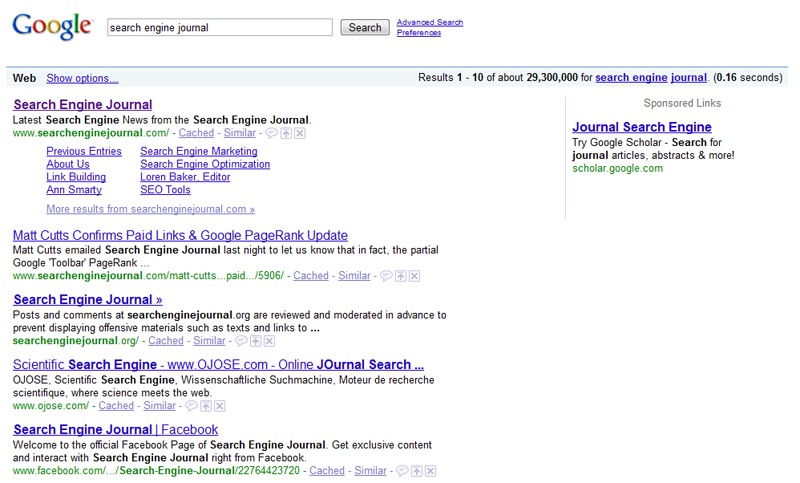Open Search Engine Journal | Facebook result
The width and height of the screenshot is (800, 483).
click(116, 430)
